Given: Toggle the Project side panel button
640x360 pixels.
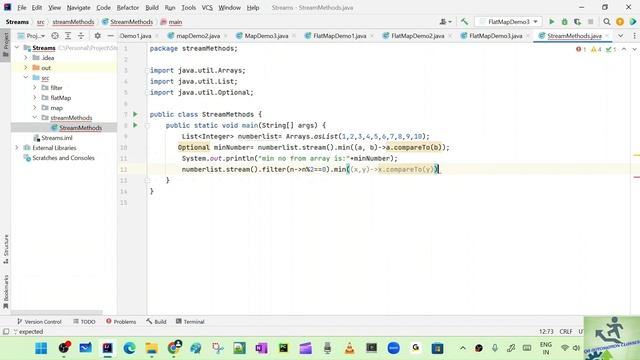Looking at the screenshot, I should [5, 46].
